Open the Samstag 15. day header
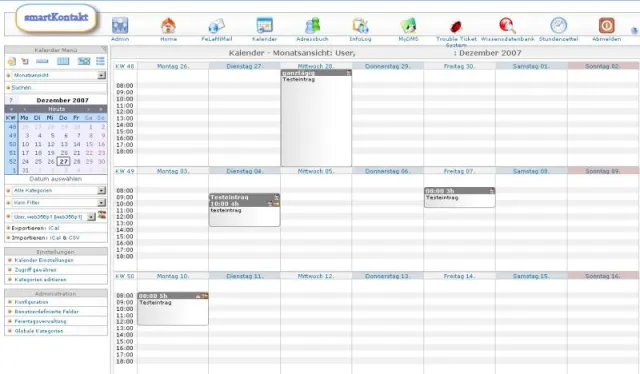 point(531,276)
